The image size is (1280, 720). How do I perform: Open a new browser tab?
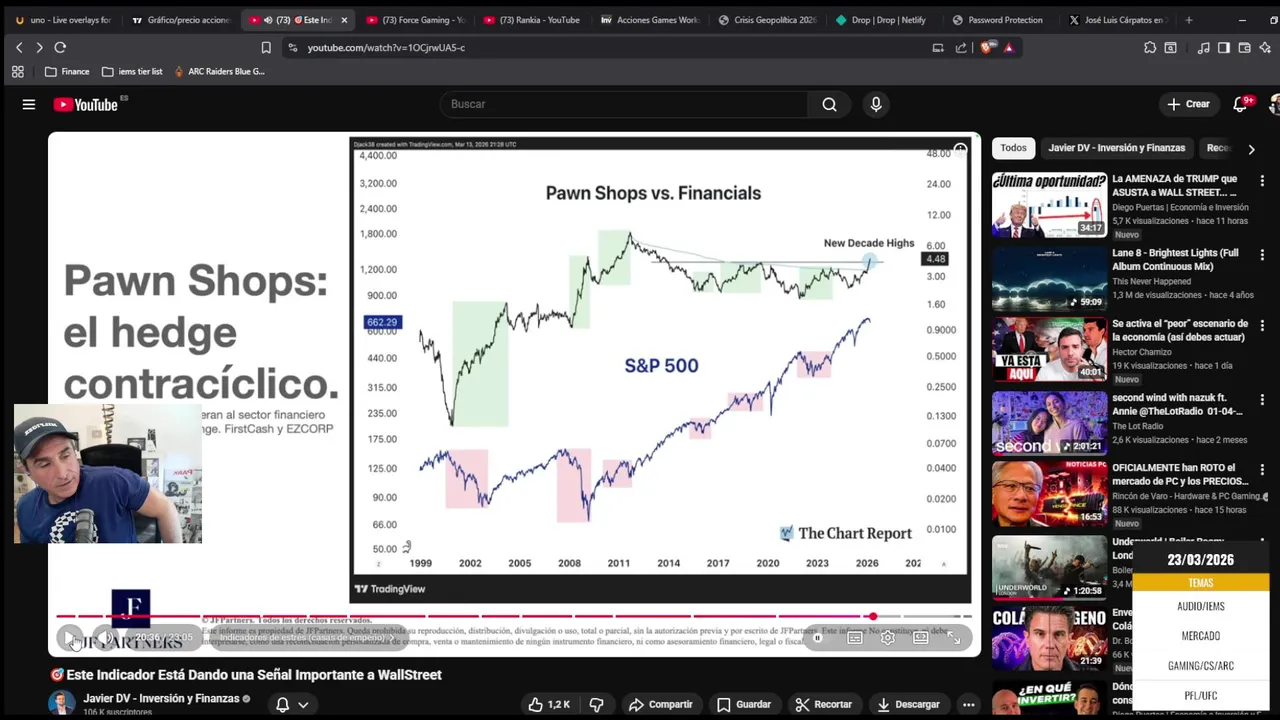[1188, 20]
